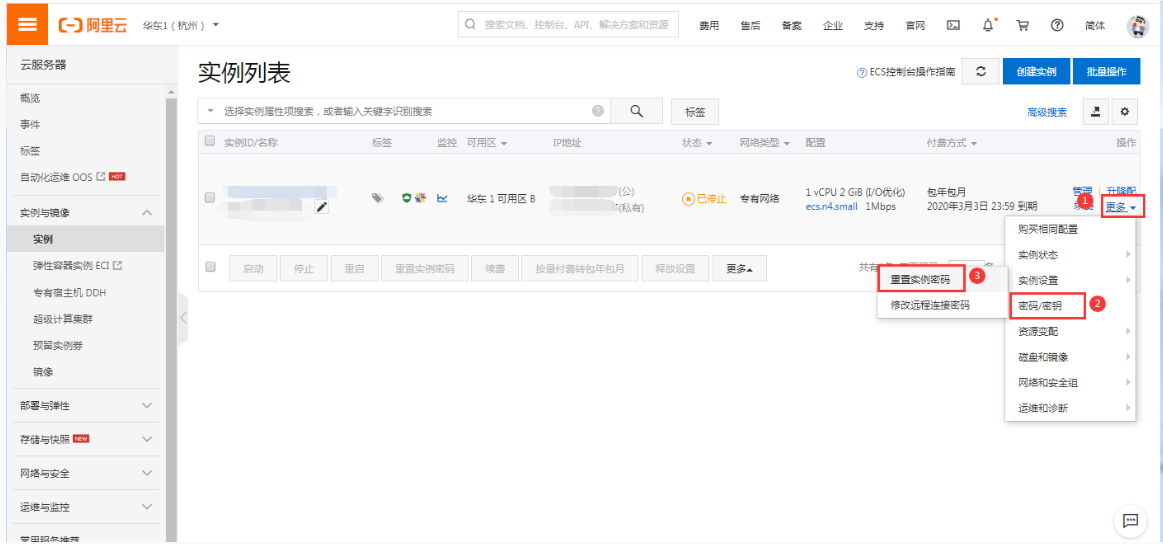The width and height of the screenshot is (1163, 544).
Task: Open the notification bell
Action: coord(989,25)
